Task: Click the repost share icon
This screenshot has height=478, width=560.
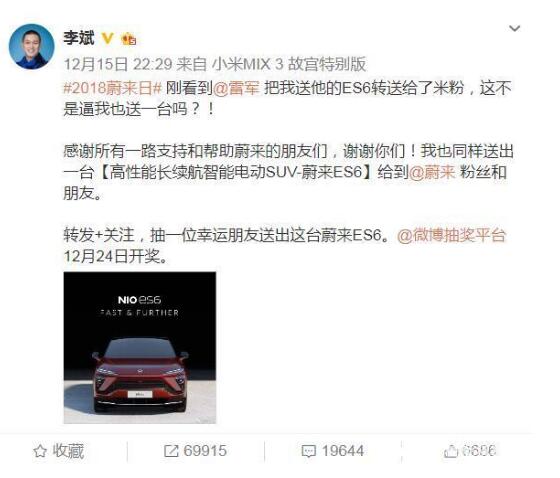Action: coord(171,451)
